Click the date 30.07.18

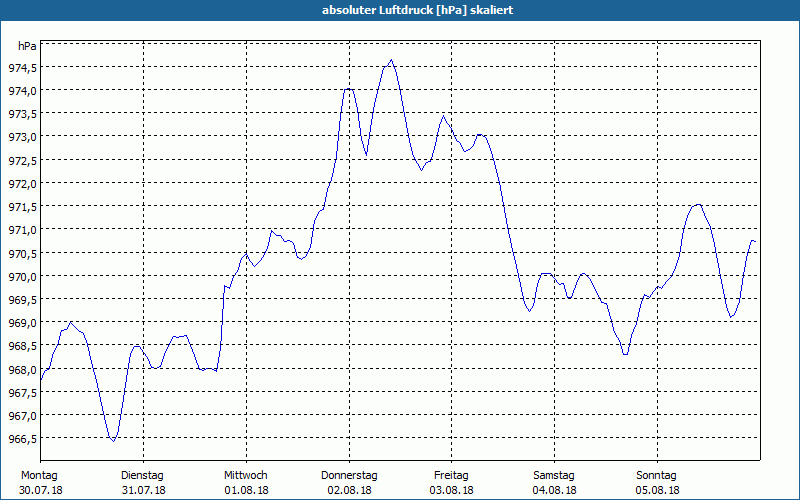coord(41,490)
